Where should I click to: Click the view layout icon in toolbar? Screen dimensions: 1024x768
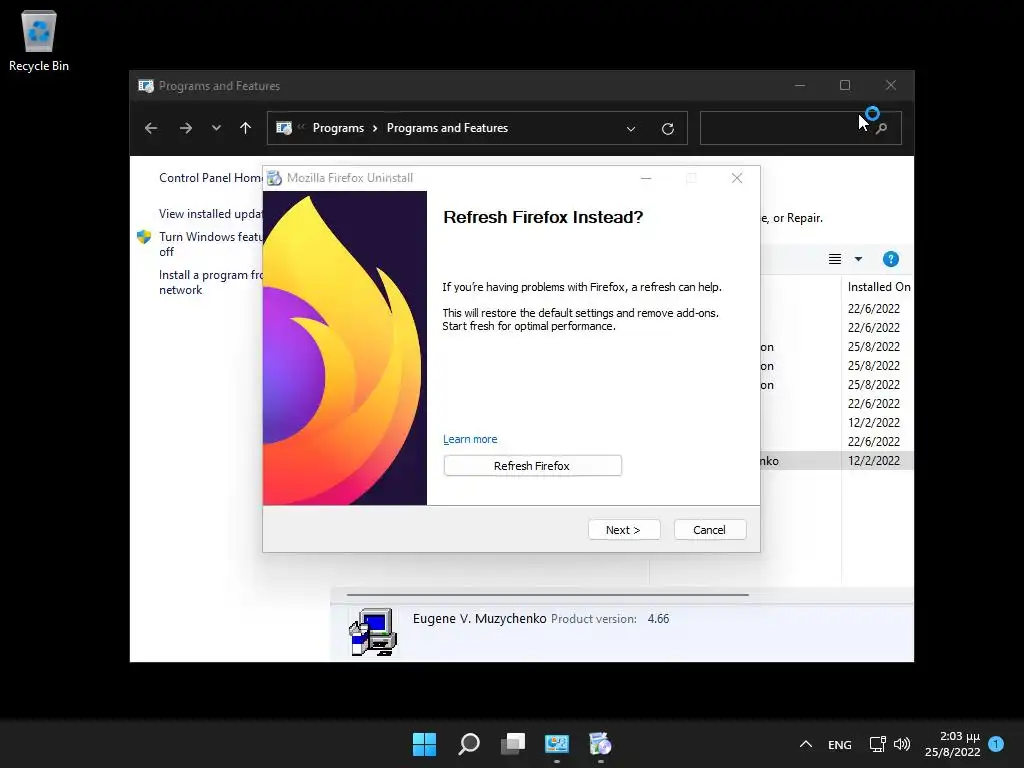[x=835, y=259]
